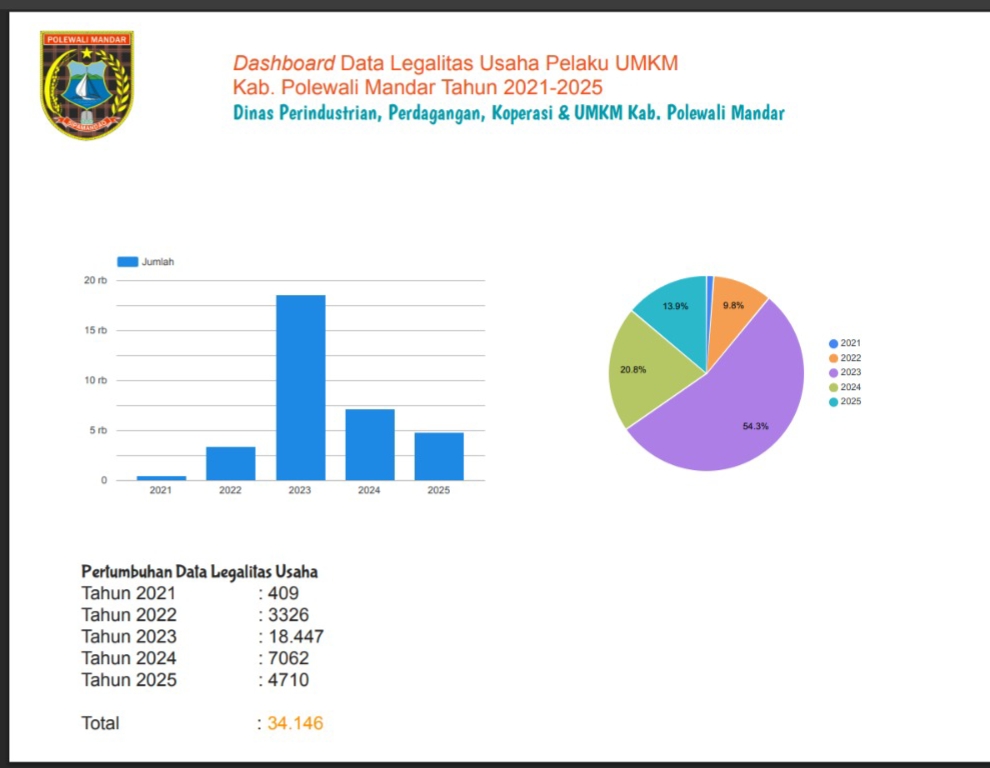Click the small 2021 bar
Image resolution: width=990 pixels, height=768 pixels.
click(161, 478)
